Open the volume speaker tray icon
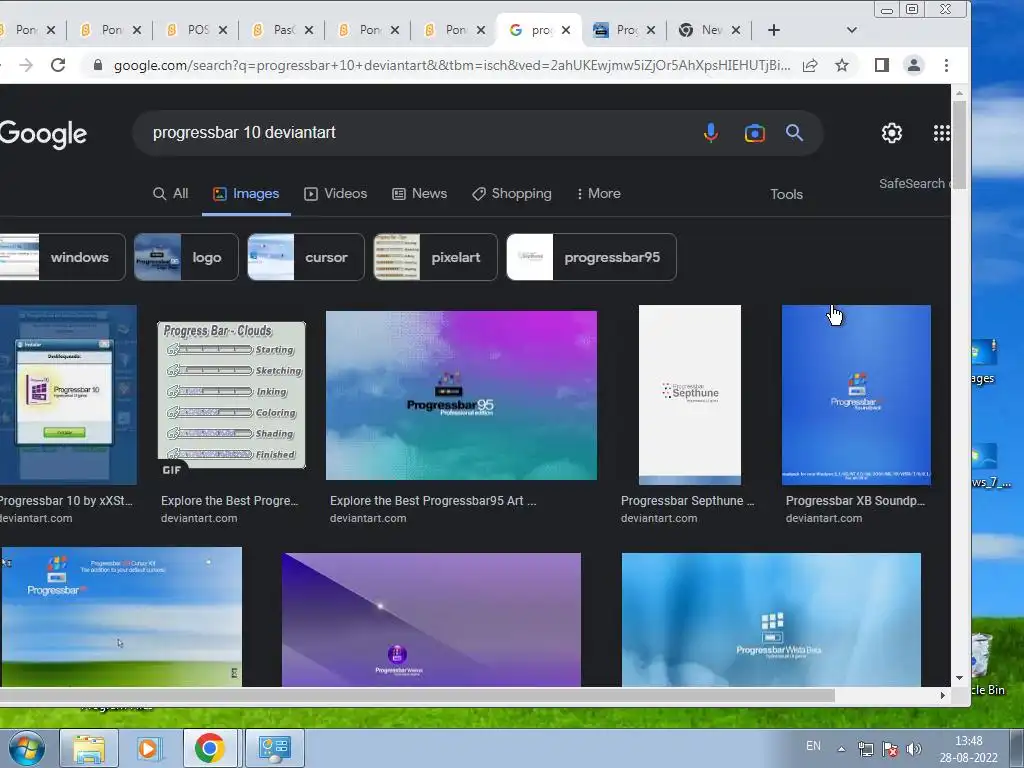Screen dimensions: 1024x768 click(914, 749)
